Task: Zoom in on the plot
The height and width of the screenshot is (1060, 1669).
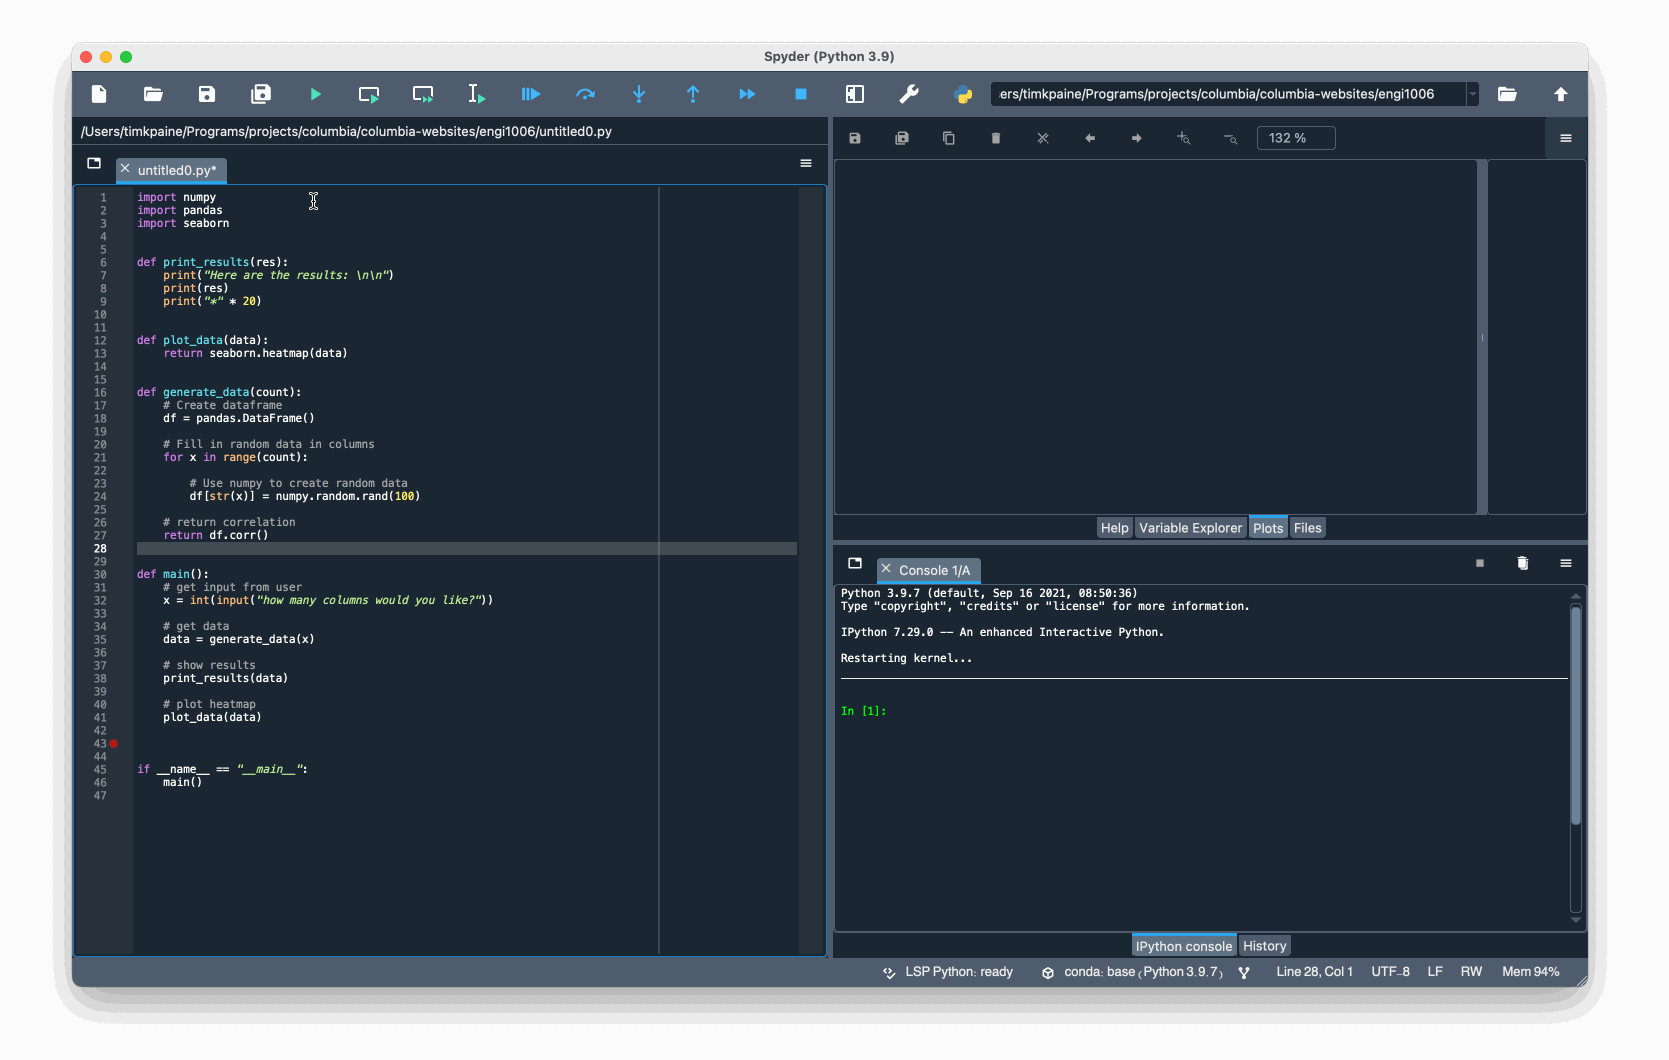Action: click(x=1184, y=138)
